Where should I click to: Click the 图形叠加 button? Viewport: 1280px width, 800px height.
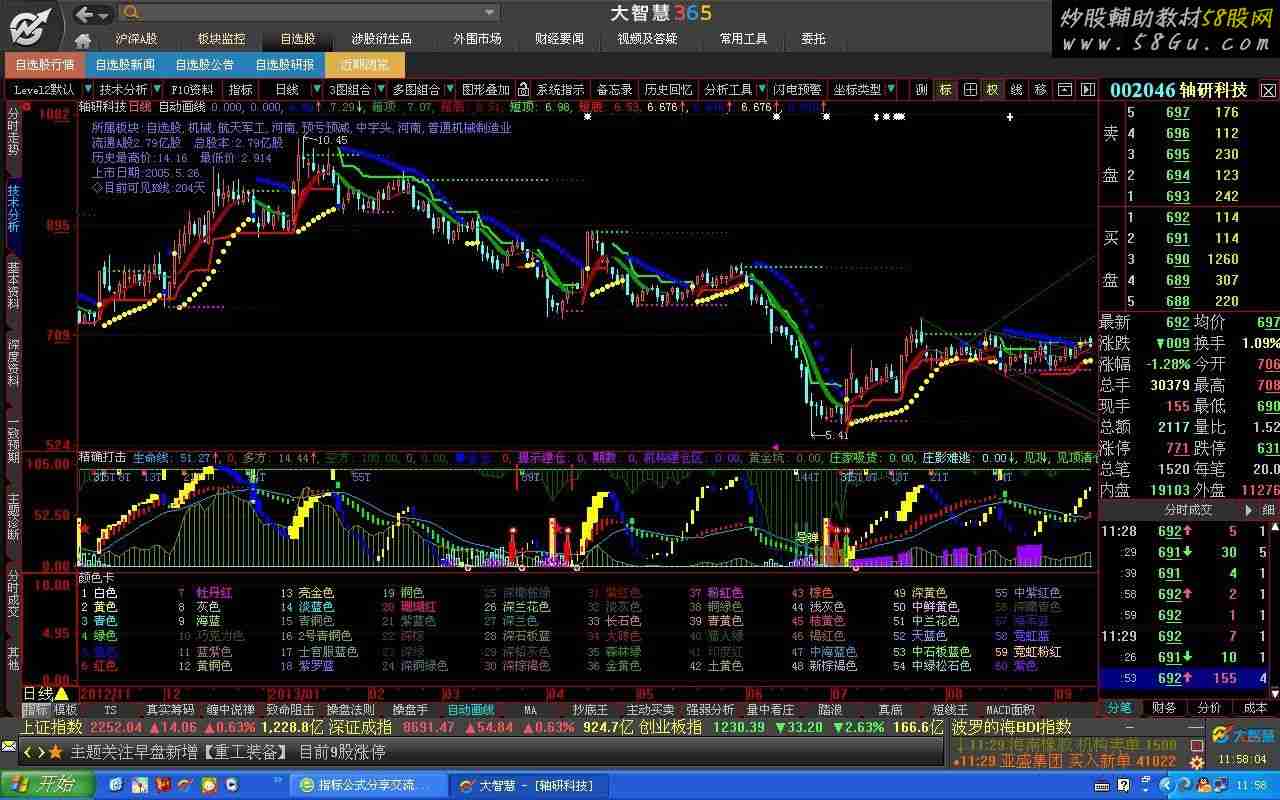coord(486,89)
